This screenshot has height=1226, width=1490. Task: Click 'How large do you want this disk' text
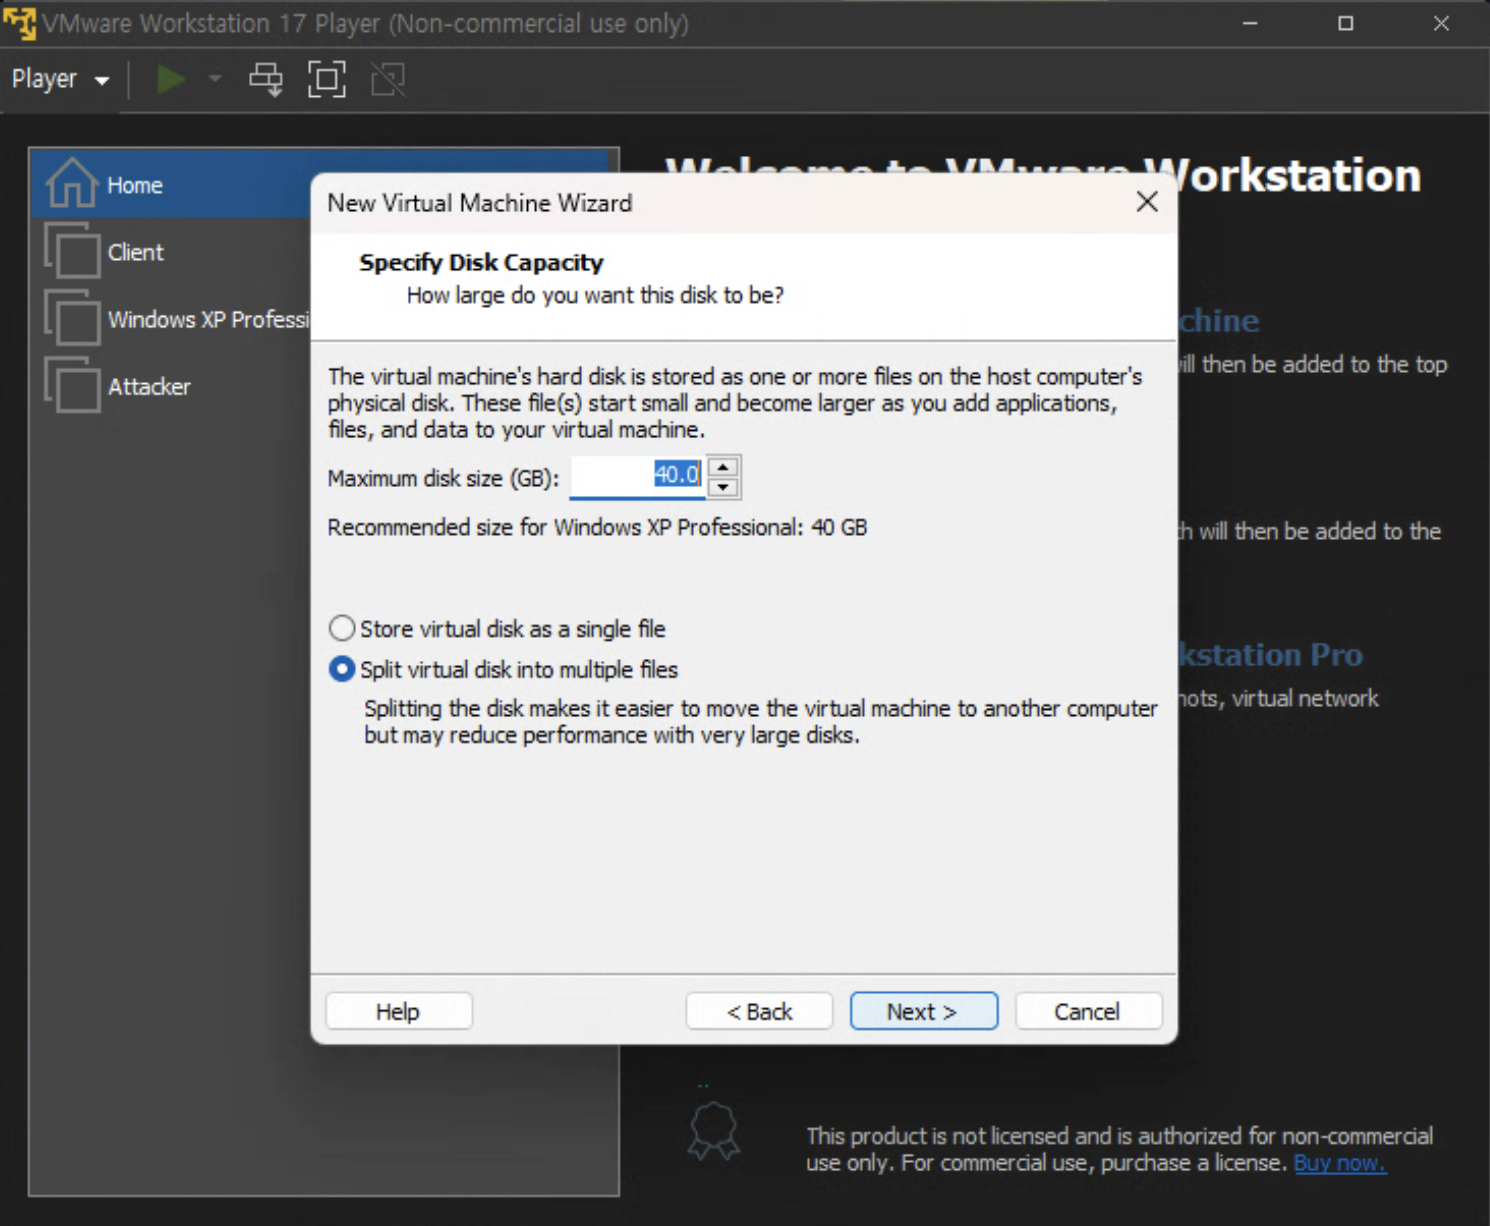click(x=595, y=295)
